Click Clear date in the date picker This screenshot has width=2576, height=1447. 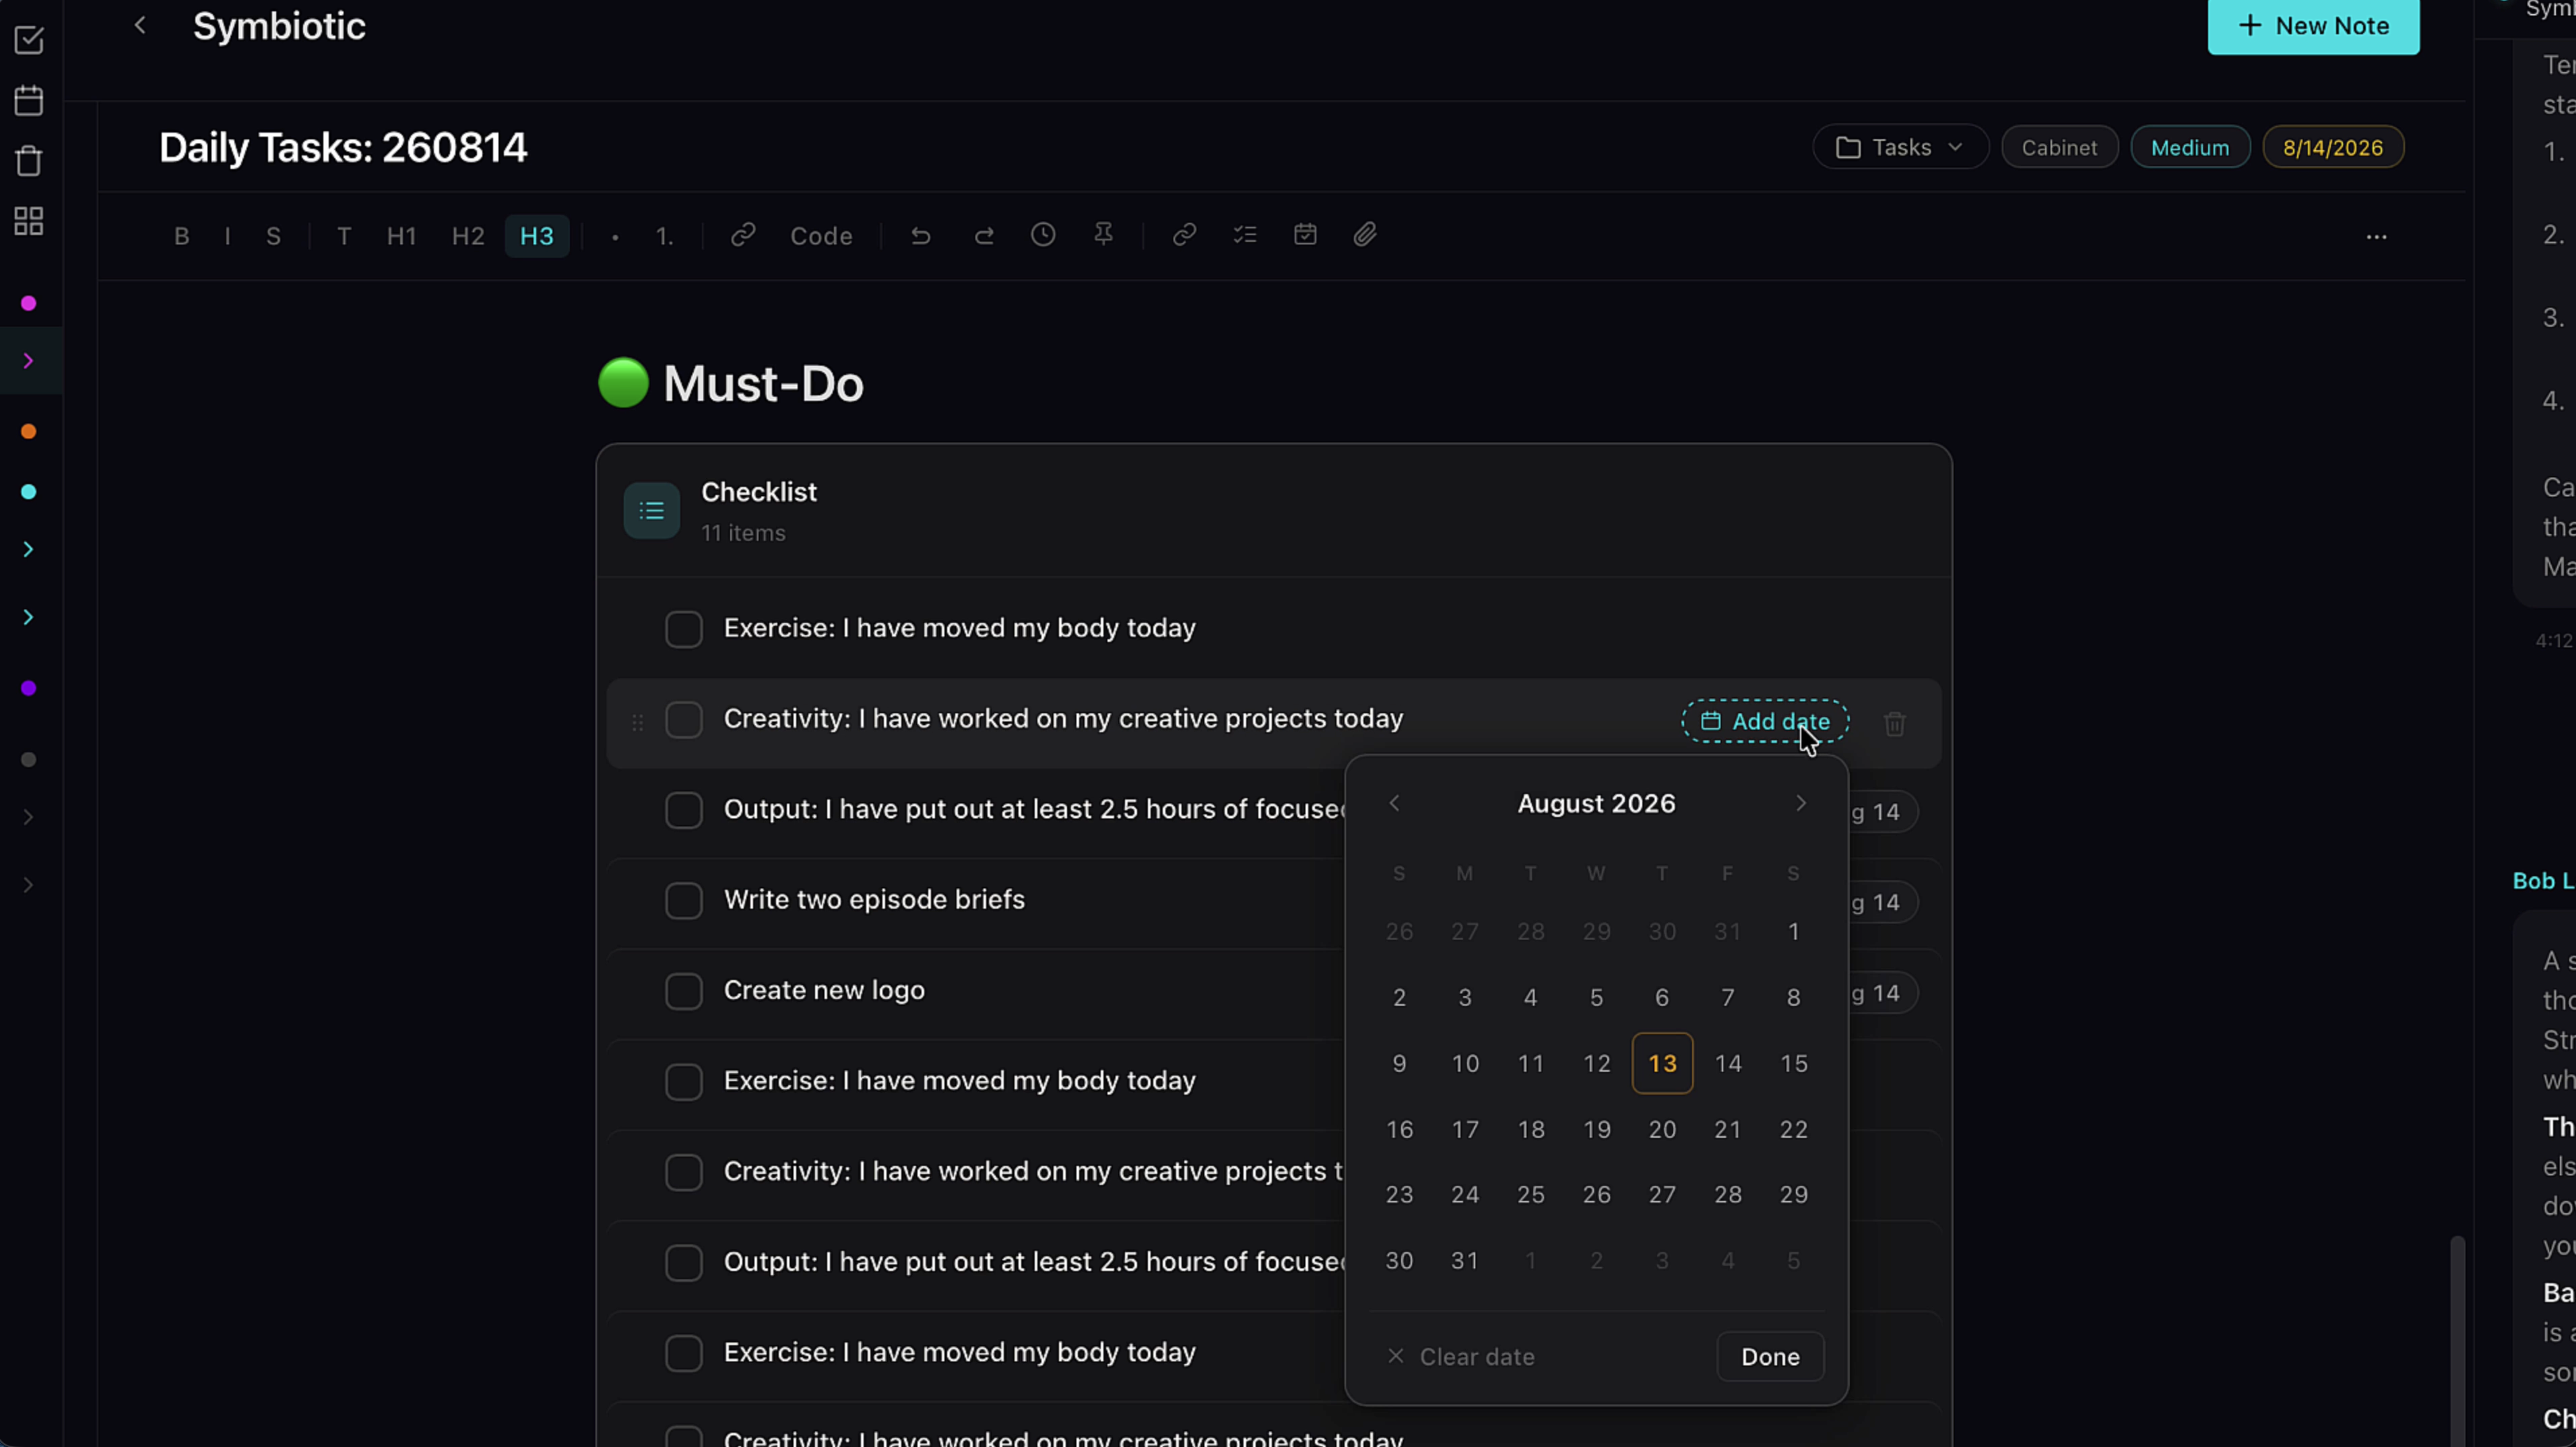1461,1356
